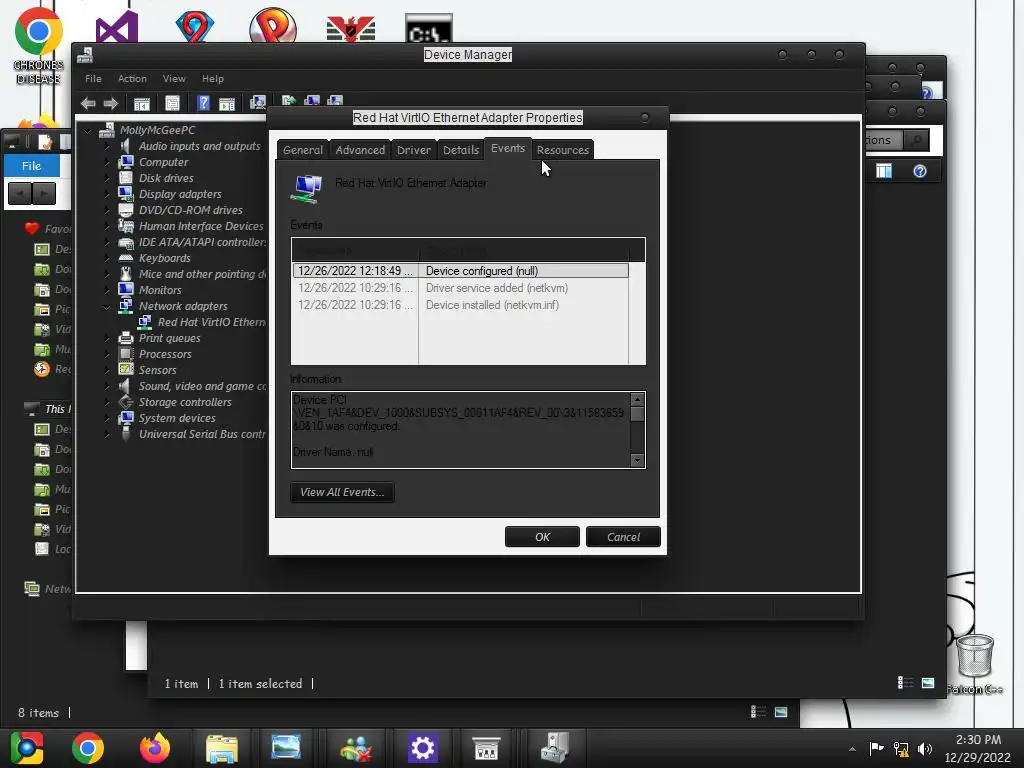Expand the Keyboards node

[106, 258]
